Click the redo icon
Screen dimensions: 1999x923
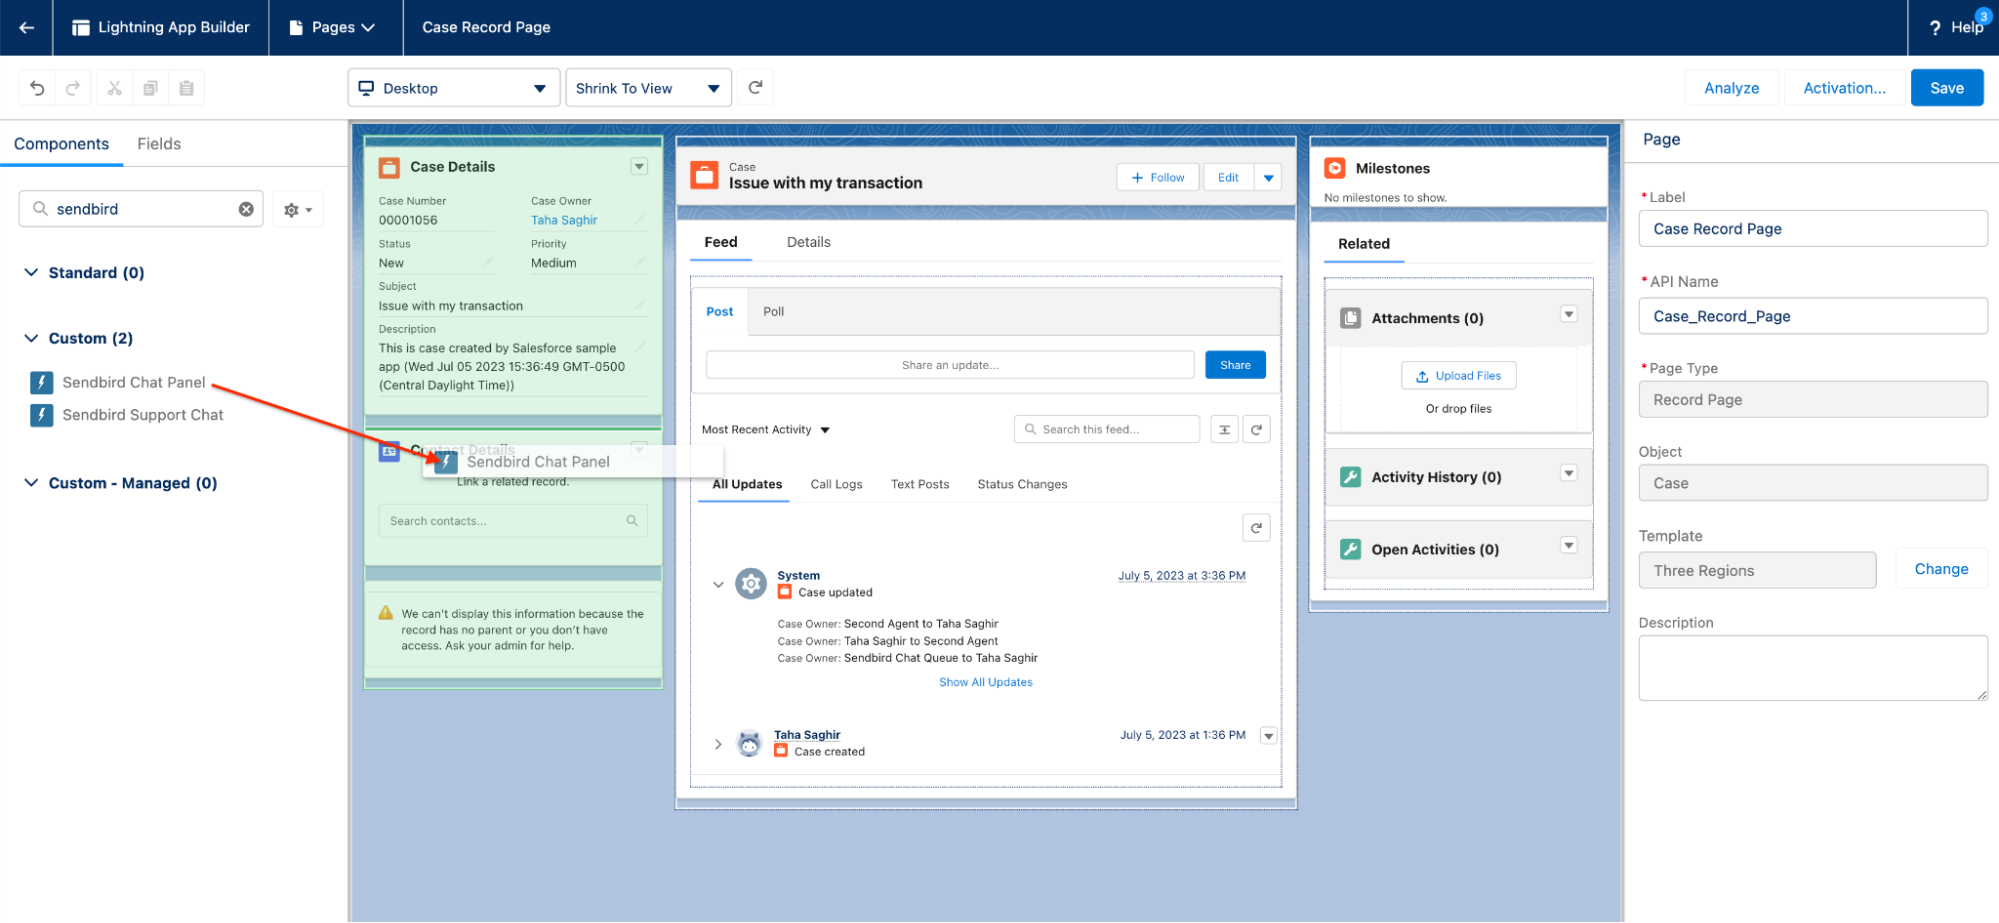pyautogui.click(x=73, y=88)
